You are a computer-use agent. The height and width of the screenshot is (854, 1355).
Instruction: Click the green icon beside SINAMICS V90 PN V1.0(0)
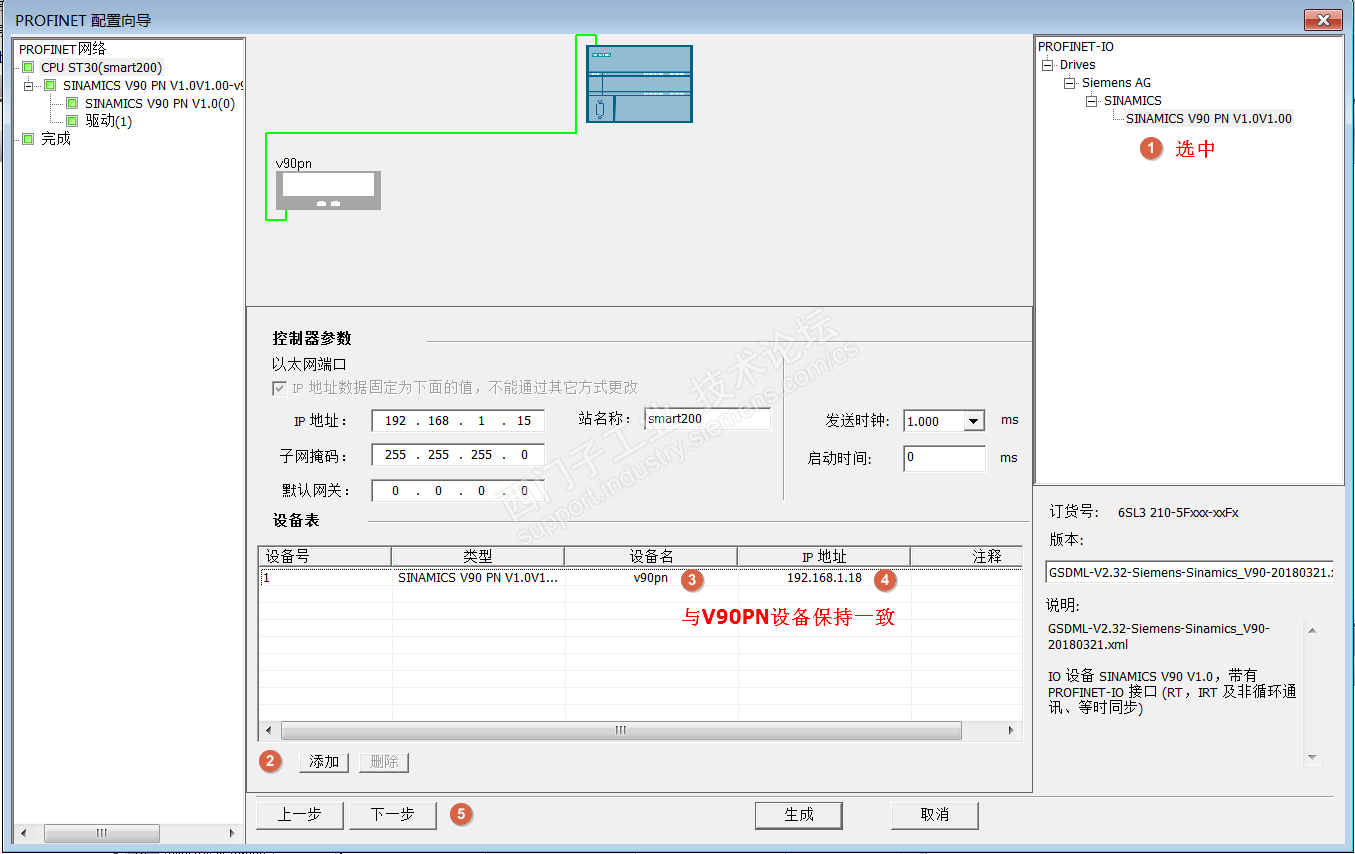pos(72,103)
